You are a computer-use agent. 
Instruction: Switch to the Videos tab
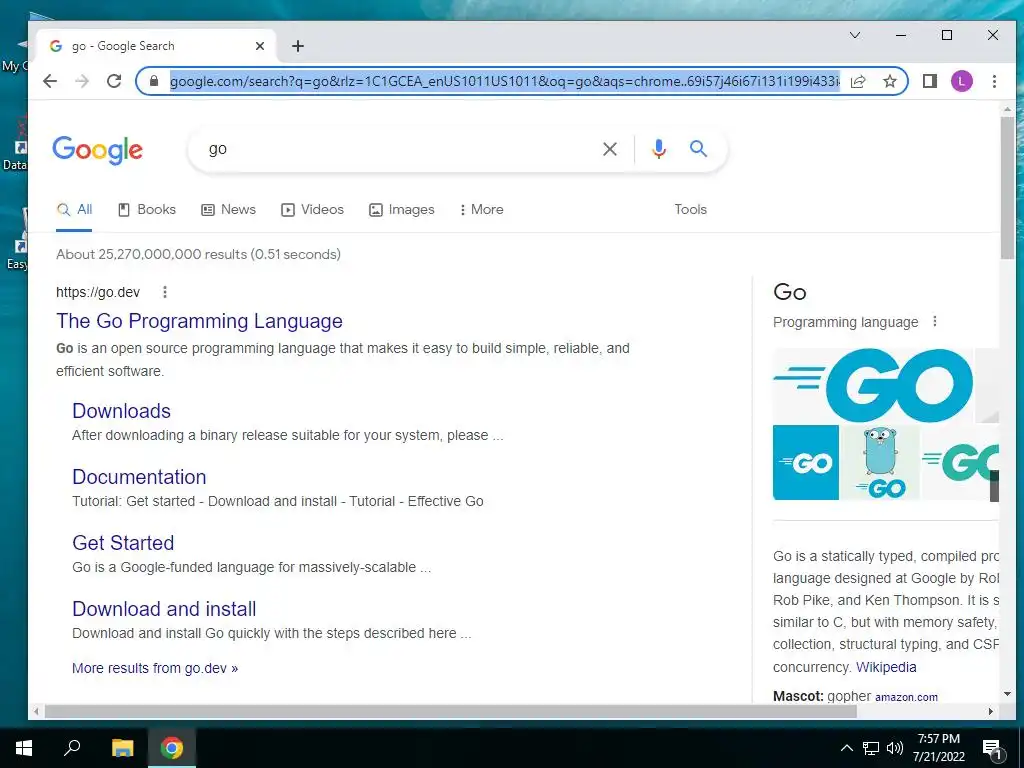pyautogui.click(x=312, y=210)
